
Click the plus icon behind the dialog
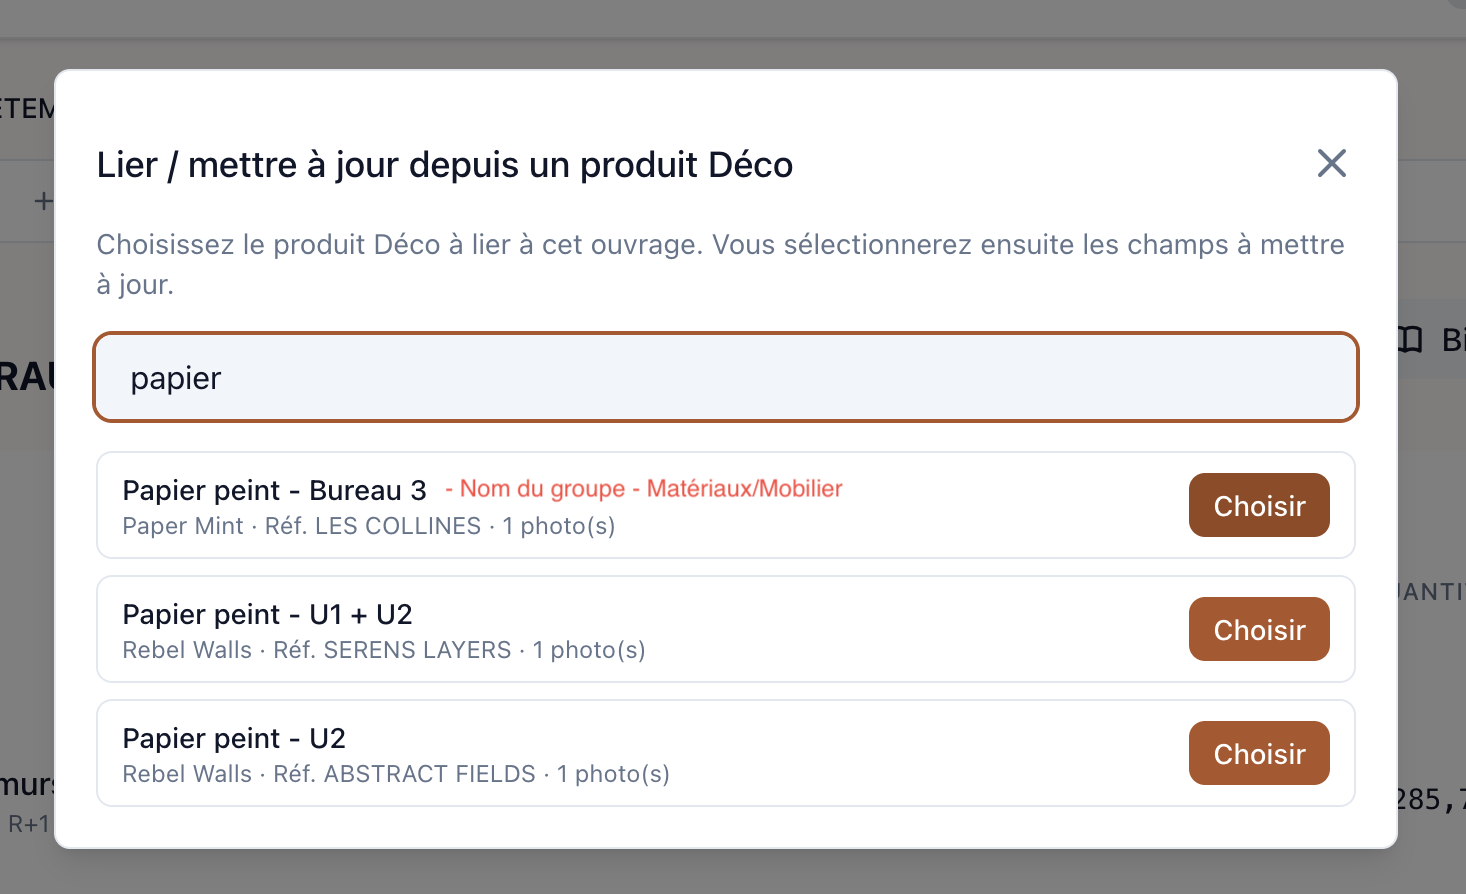click(43, 201)
